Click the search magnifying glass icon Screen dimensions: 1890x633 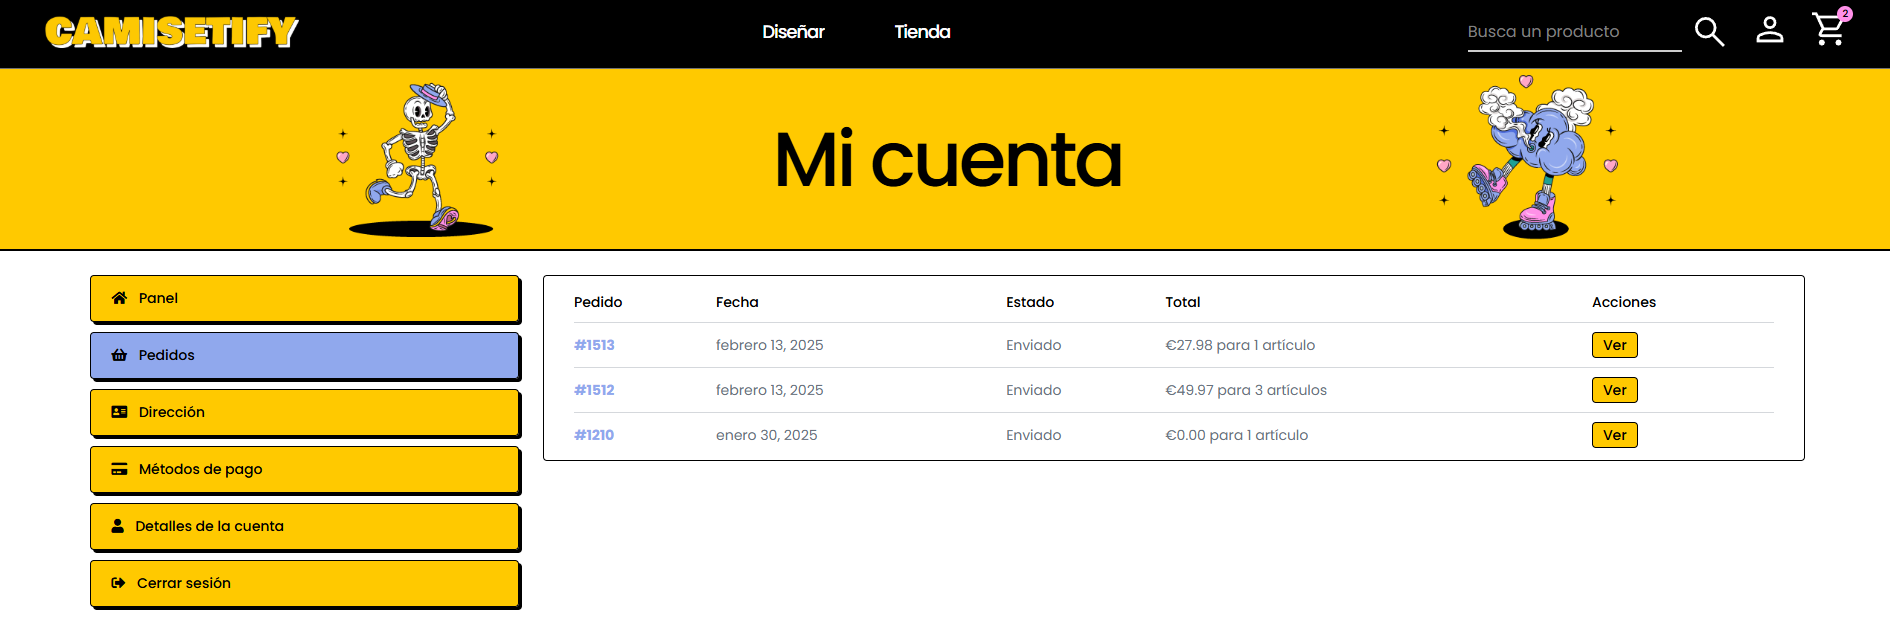coord(1709,32)
